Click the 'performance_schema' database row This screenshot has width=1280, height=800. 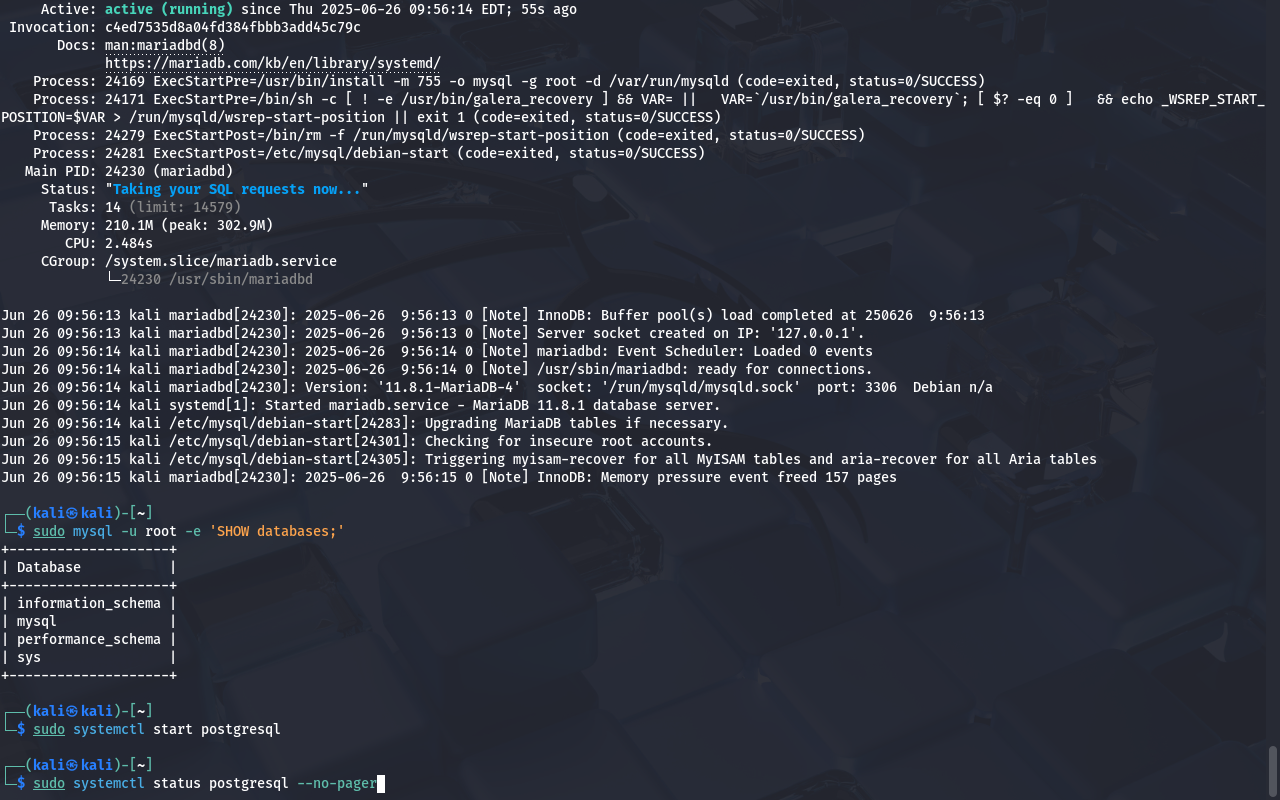tap(89, 639)
